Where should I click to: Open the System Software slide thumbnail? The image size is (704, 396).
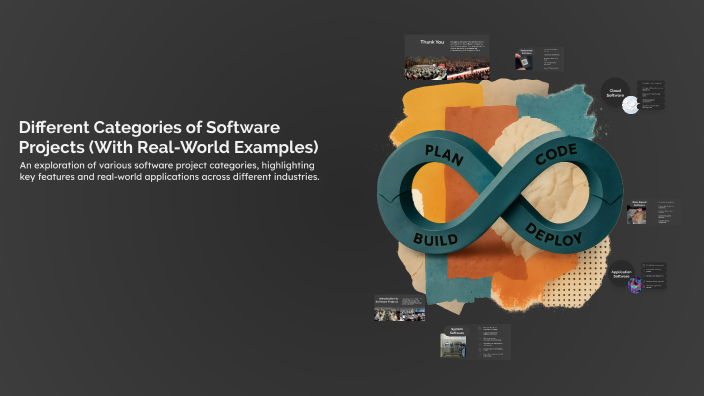click(x=475, y=342)
